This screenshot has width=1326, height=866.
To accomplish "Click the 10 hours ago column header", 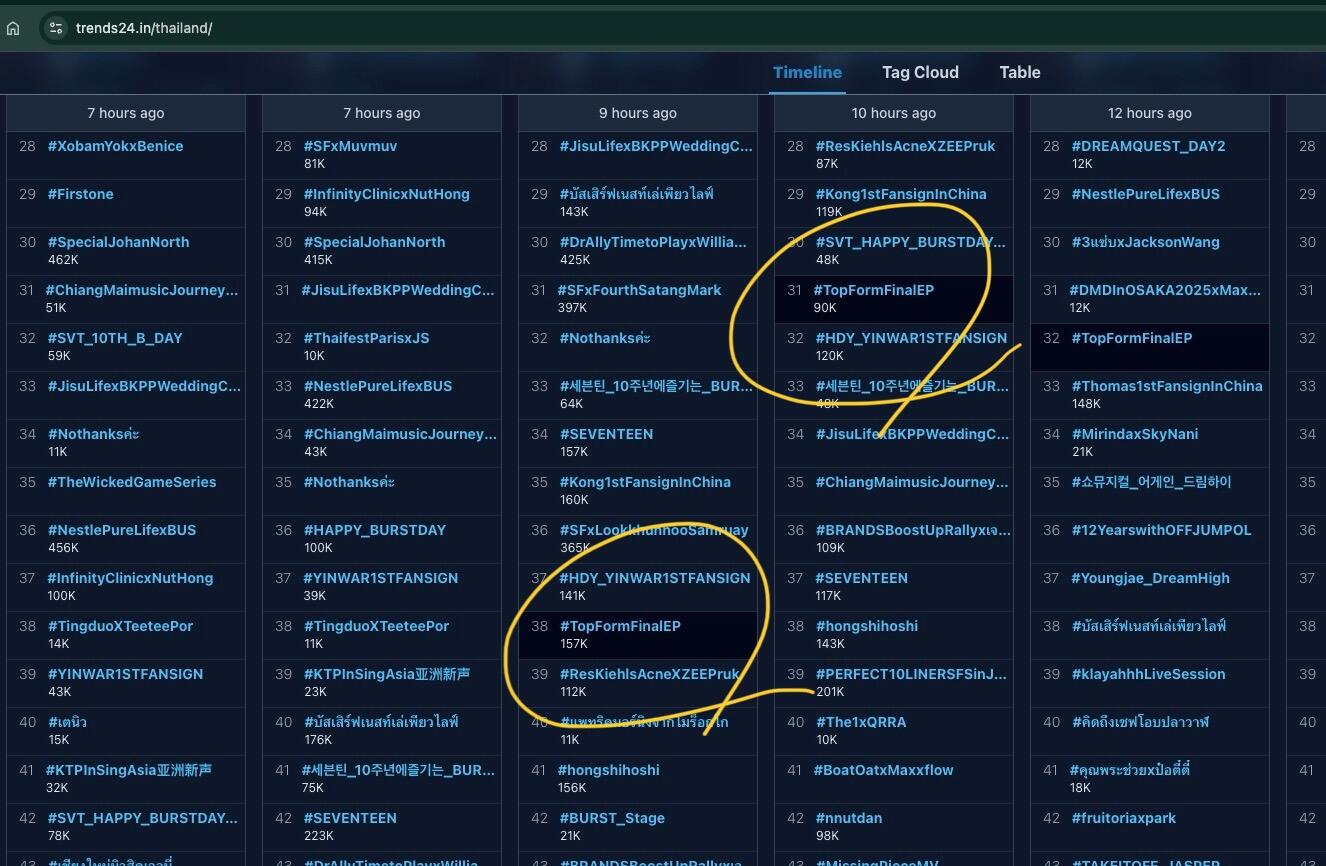I will (894, 113).
